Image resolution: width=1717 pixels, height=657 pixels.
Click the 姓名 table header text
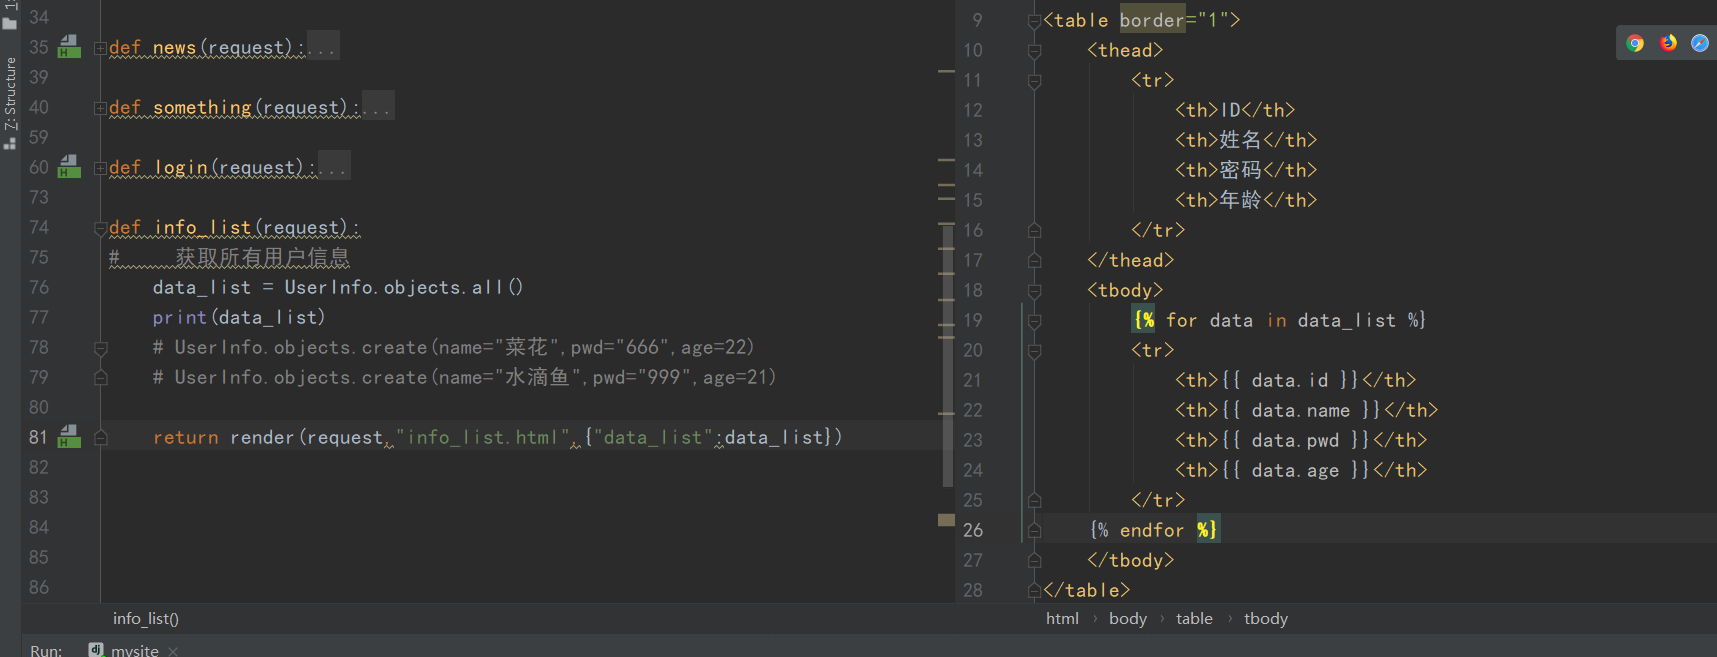(x=1240, y=140)
